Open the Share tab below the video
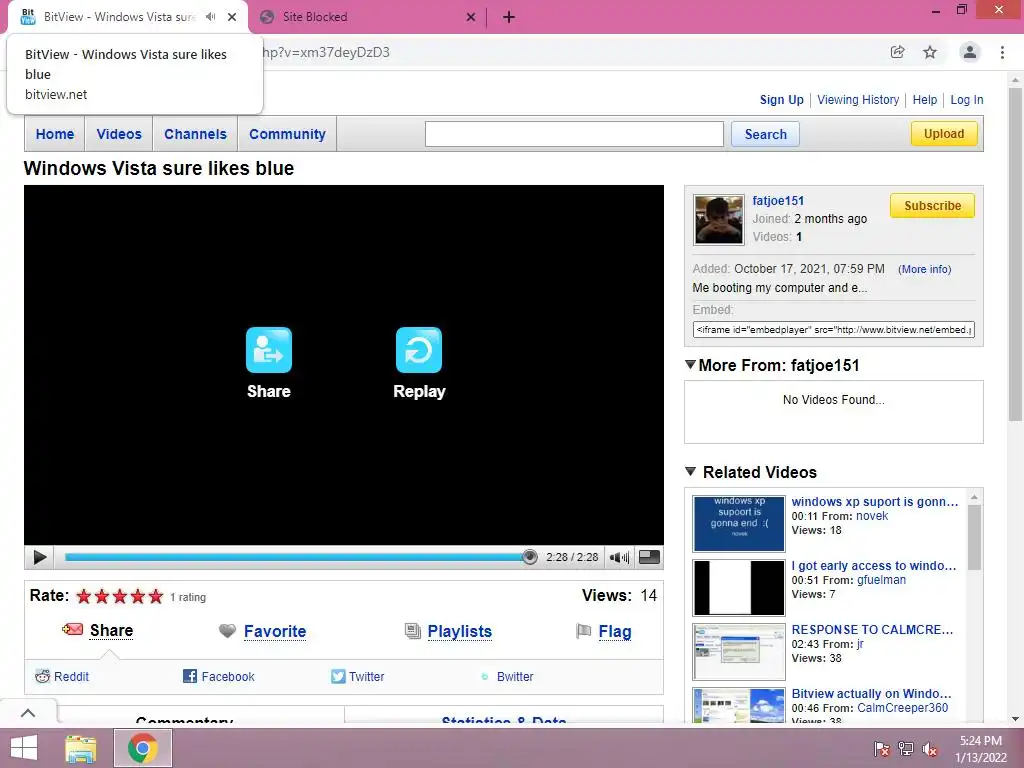The height and width of the screenshot is (768, 1024). [111, 630]
